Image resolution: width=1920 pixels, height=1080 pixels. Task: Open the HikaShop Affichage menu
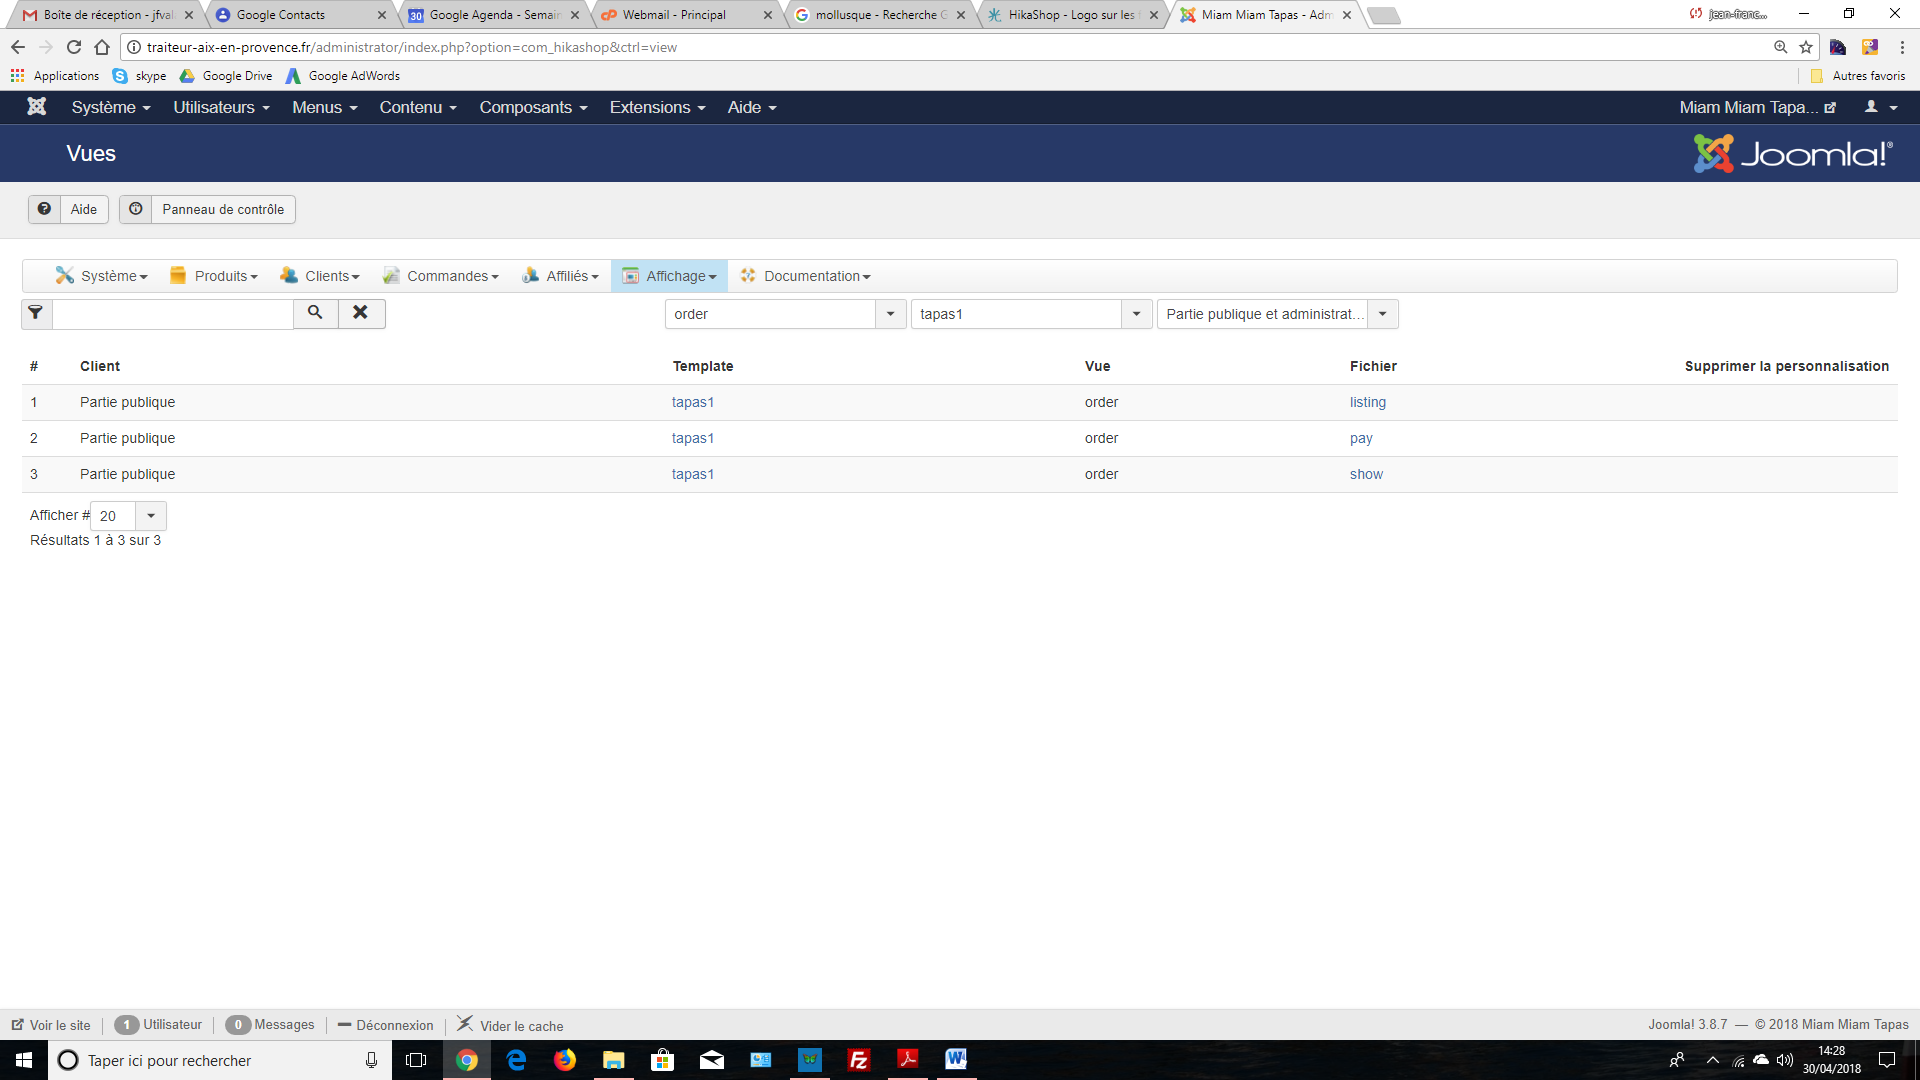(x=669, y=276)
